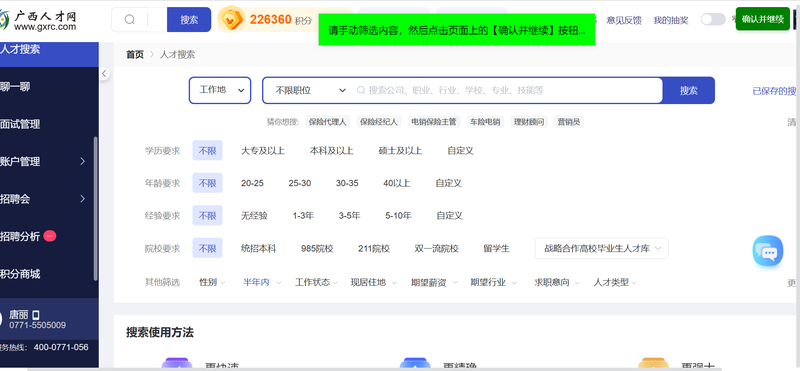Expand the 半年内 filter

261,282
